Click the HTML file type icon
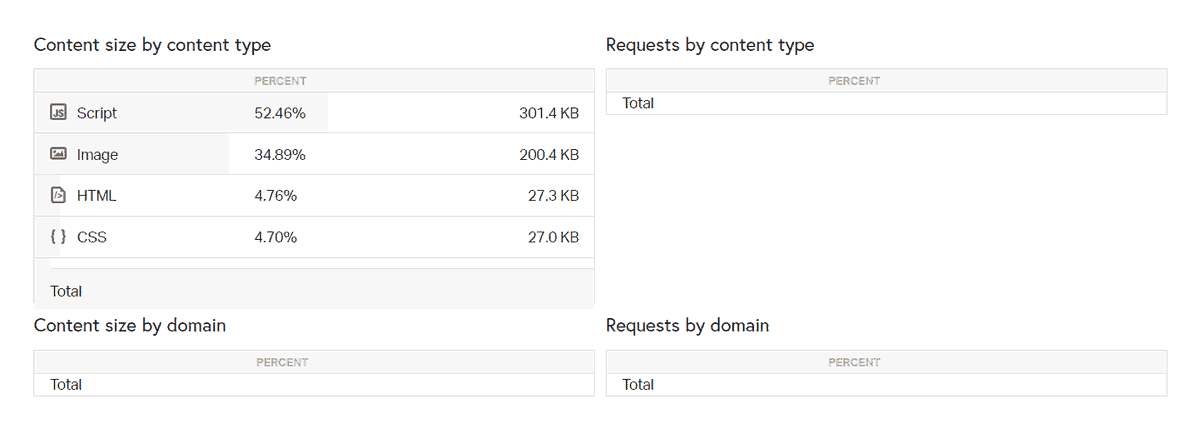The image size is (1200, 429). coord(58,196)
